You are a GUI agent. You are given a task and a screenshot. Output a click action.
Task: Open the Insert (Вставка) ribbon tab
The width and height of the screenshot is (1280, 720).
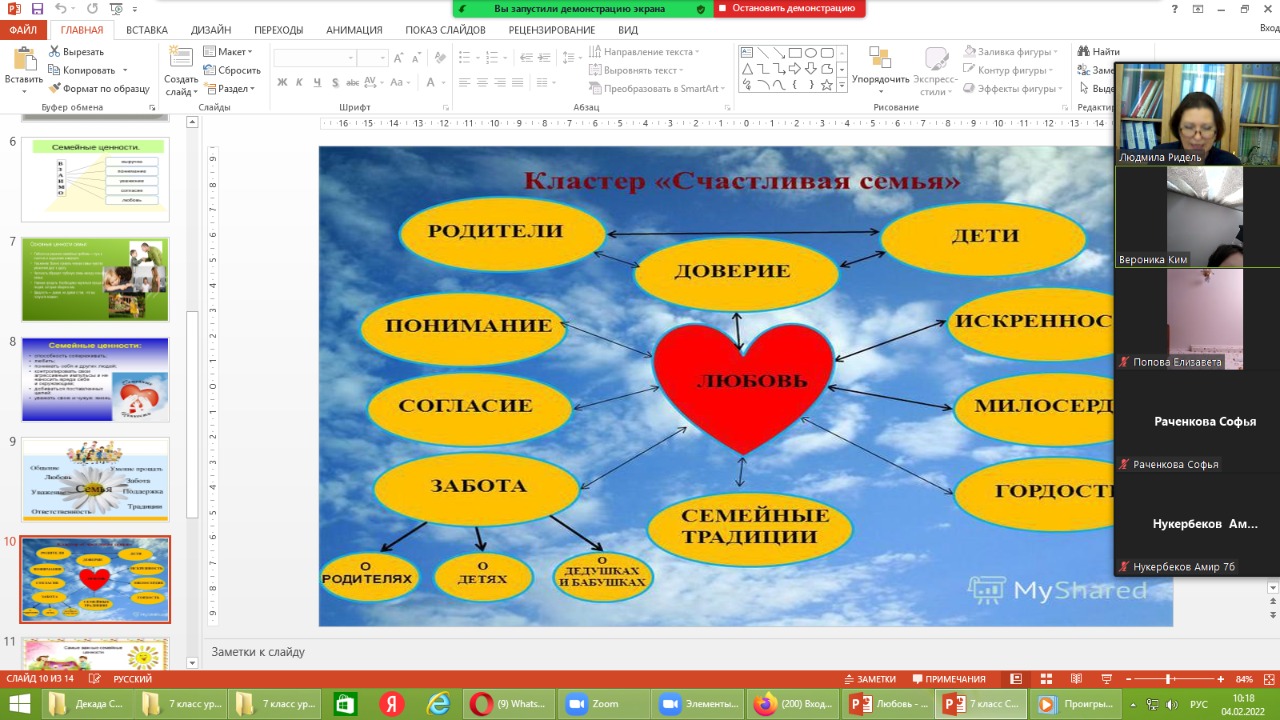pos(147,30)
